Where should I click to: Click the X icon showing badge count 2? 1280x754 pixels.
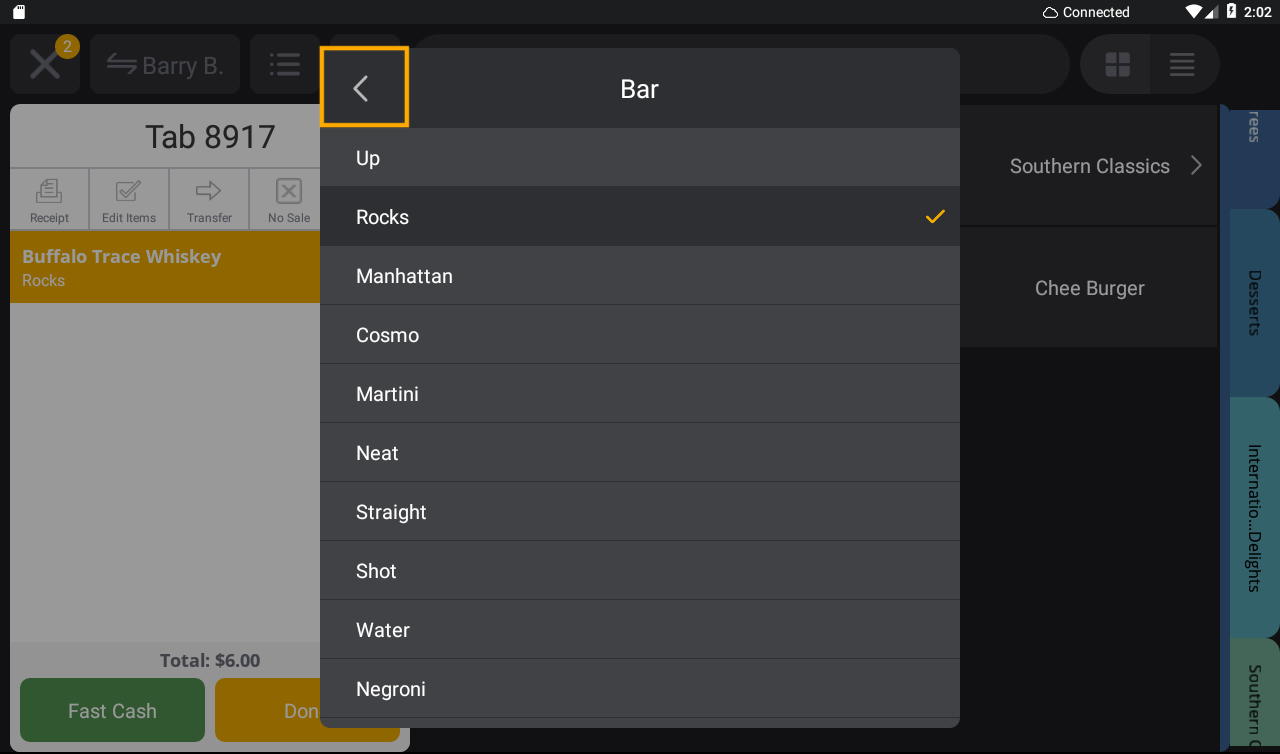point(44,64)
